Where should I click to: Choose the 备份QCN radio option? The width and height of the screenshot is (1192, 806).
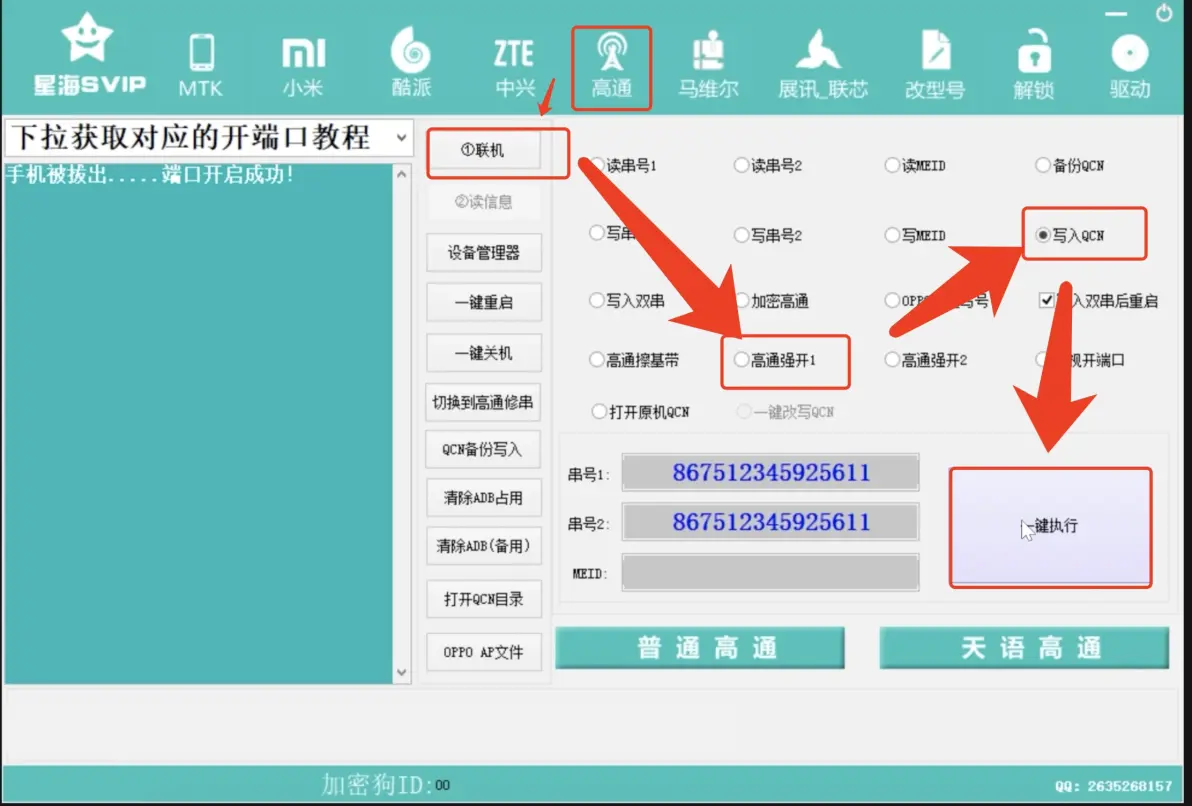click(1043, 166)
